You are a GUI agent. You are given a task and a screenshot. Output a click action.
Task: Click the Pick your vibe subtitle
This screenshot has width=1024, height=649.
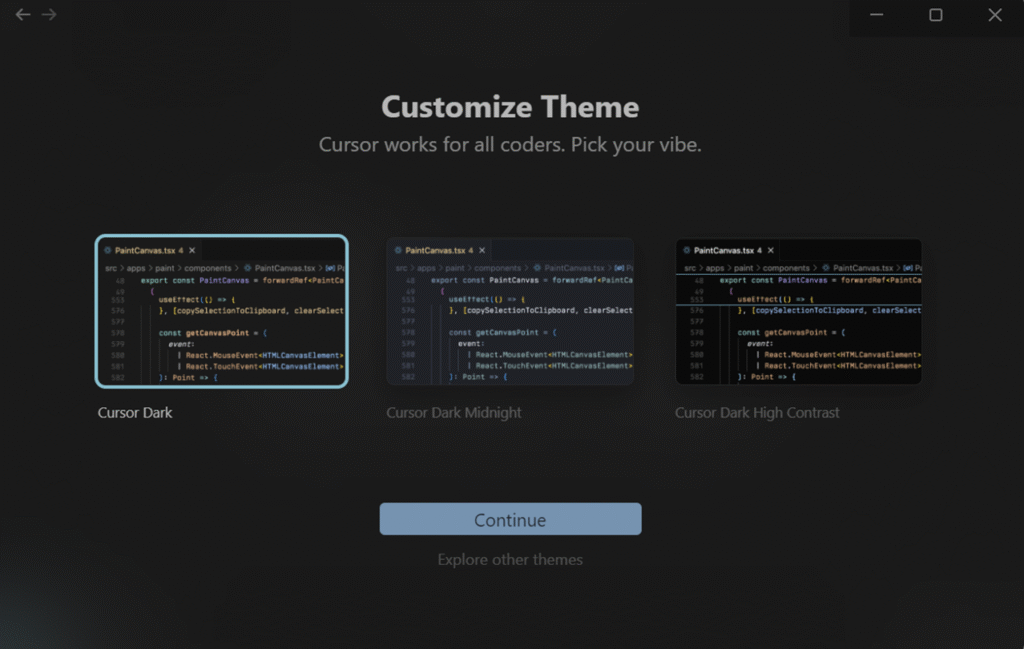tap(510, 144)
